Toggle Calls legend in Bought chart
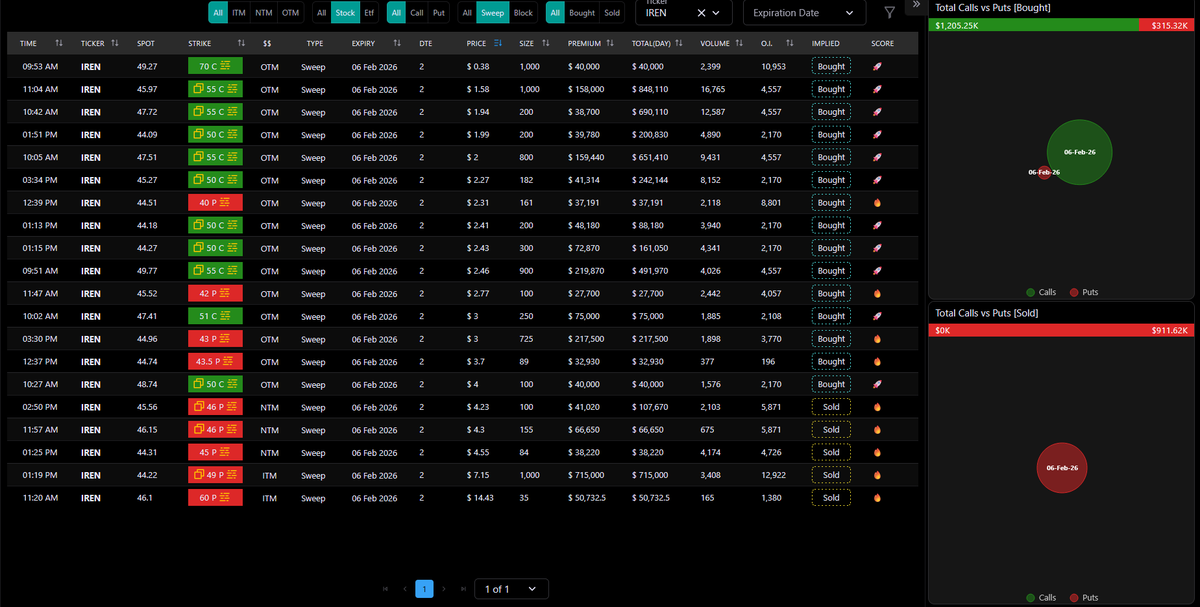1200x607 pixels. [x=1041, y=292]
